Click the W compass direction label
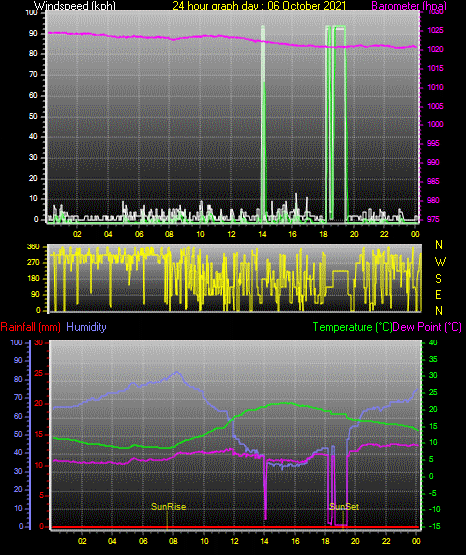 click(x=440, y=262)
